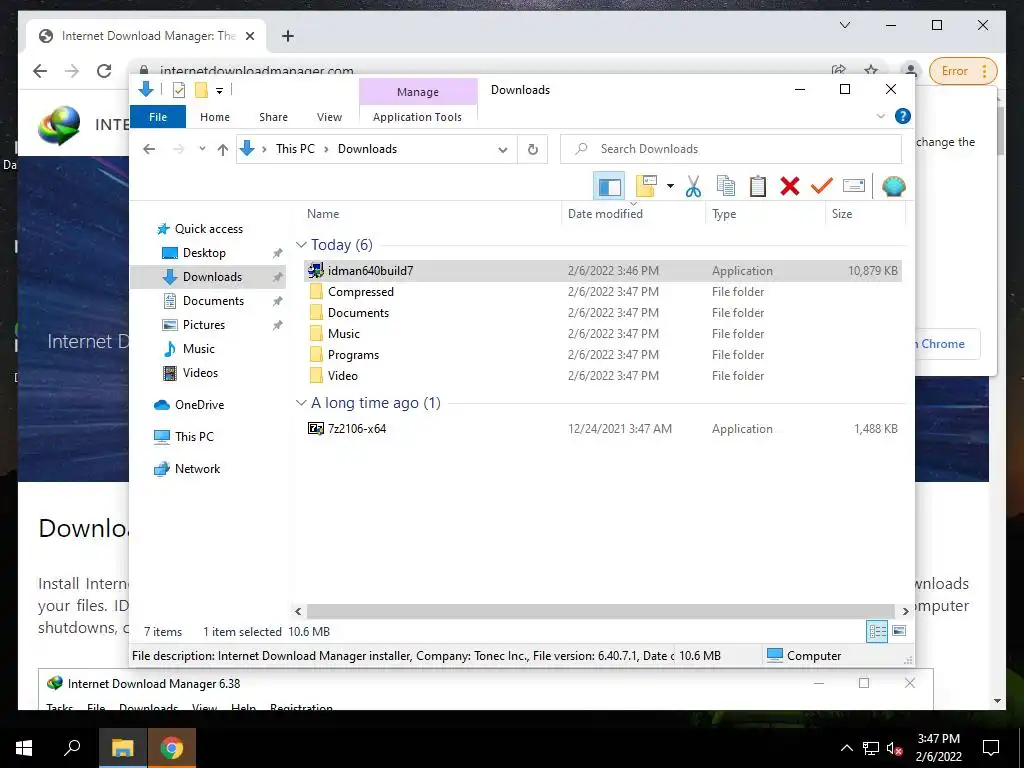Expand the ribbon with the chevron
Image resolution: width=1024 pixels, height=768 pixels.
[880, 116]
